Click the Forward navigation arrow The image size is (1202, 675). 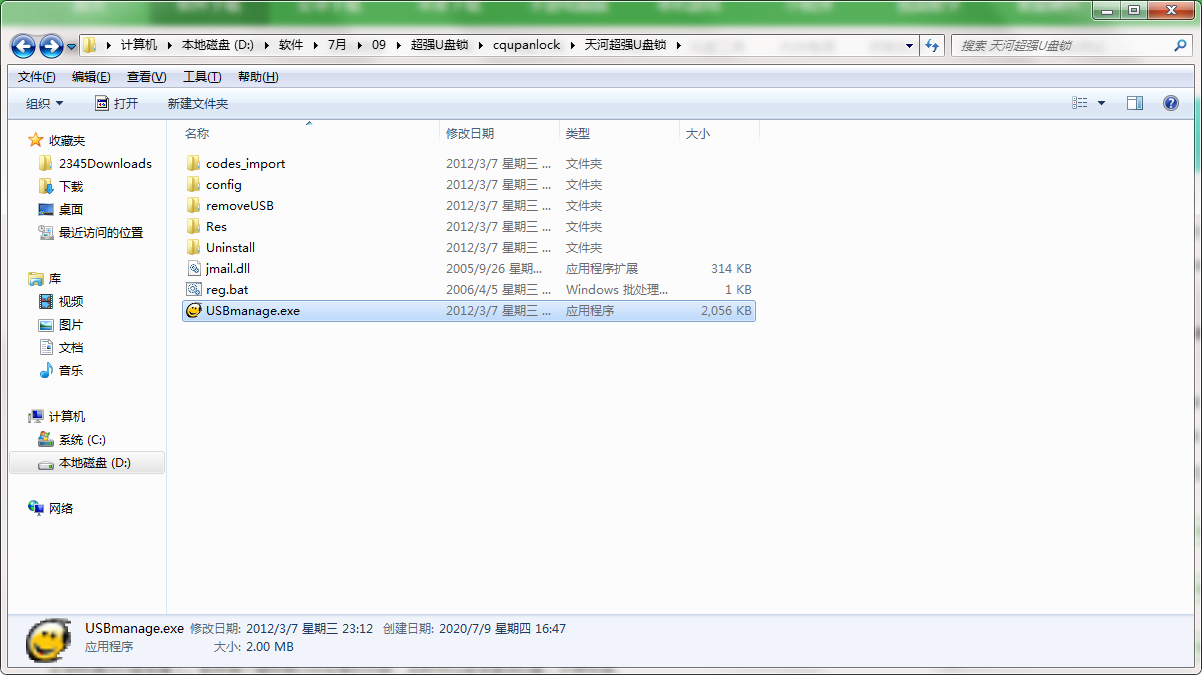51,45
